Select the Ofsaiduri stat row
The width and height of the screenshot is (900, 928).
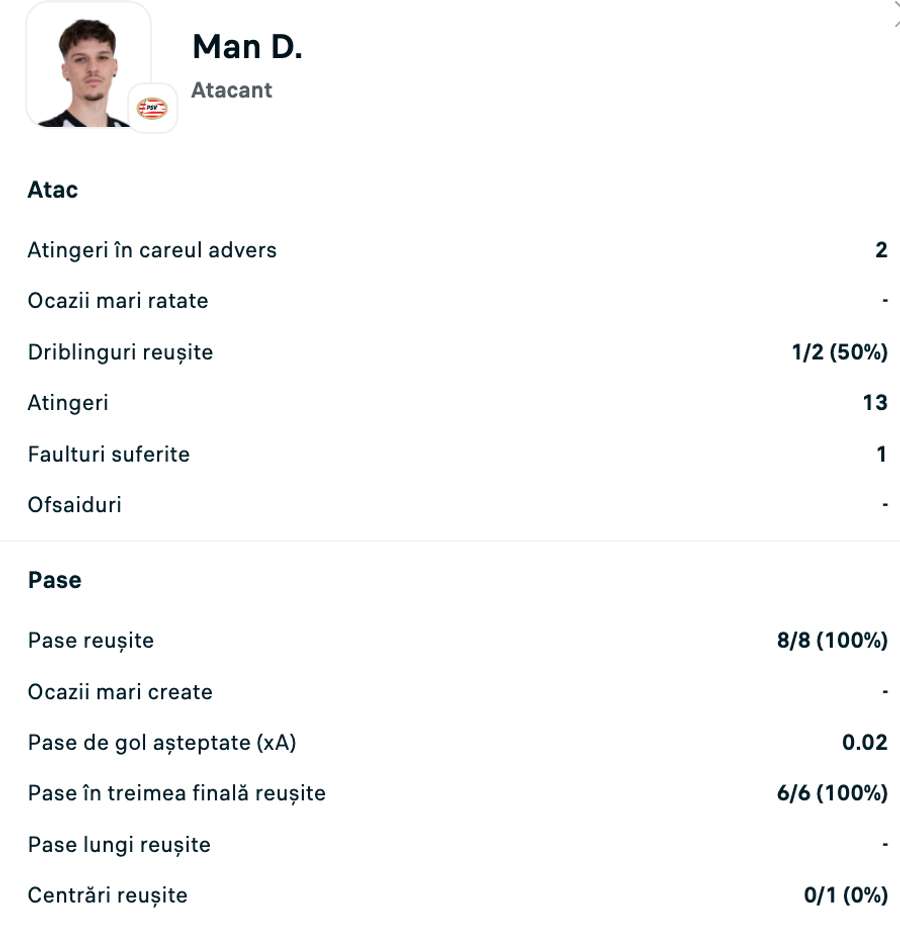(x=74, y=504)
